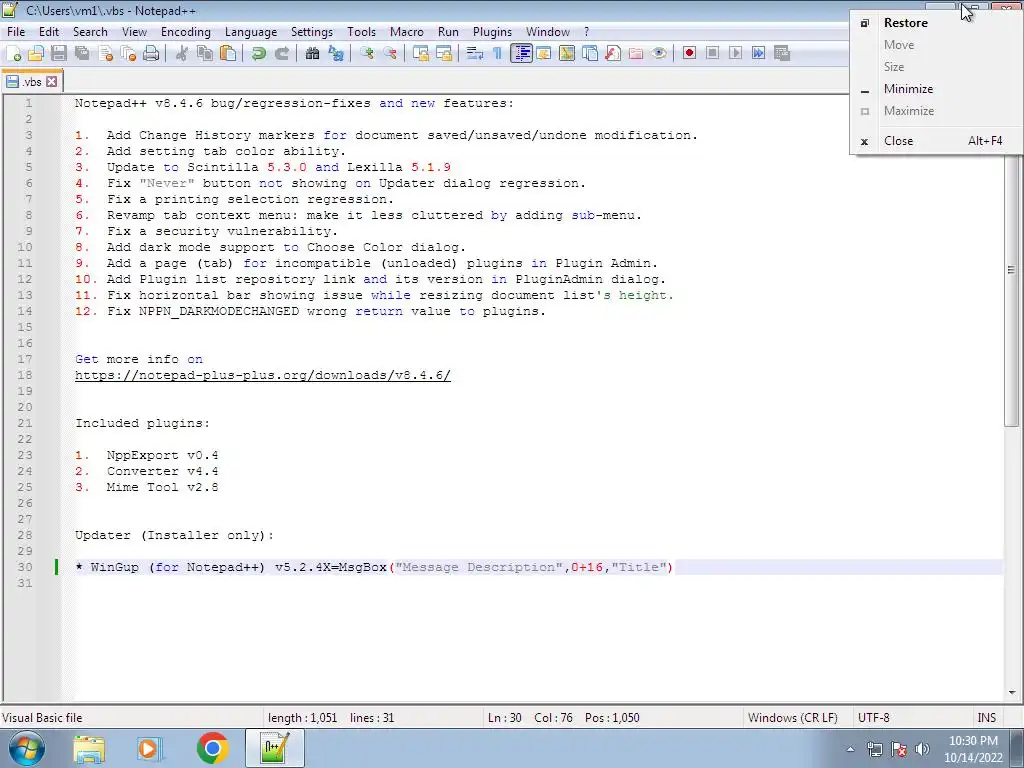1024x768 pixels.
Task: Open the Window menu
Action: pyautogui.click(x=547, y=32)
